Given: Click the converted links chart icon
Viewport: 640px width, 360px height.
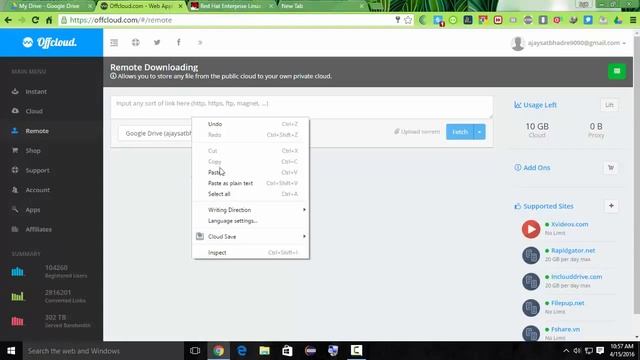Looking at the screenshot, I should click(17, 296).
